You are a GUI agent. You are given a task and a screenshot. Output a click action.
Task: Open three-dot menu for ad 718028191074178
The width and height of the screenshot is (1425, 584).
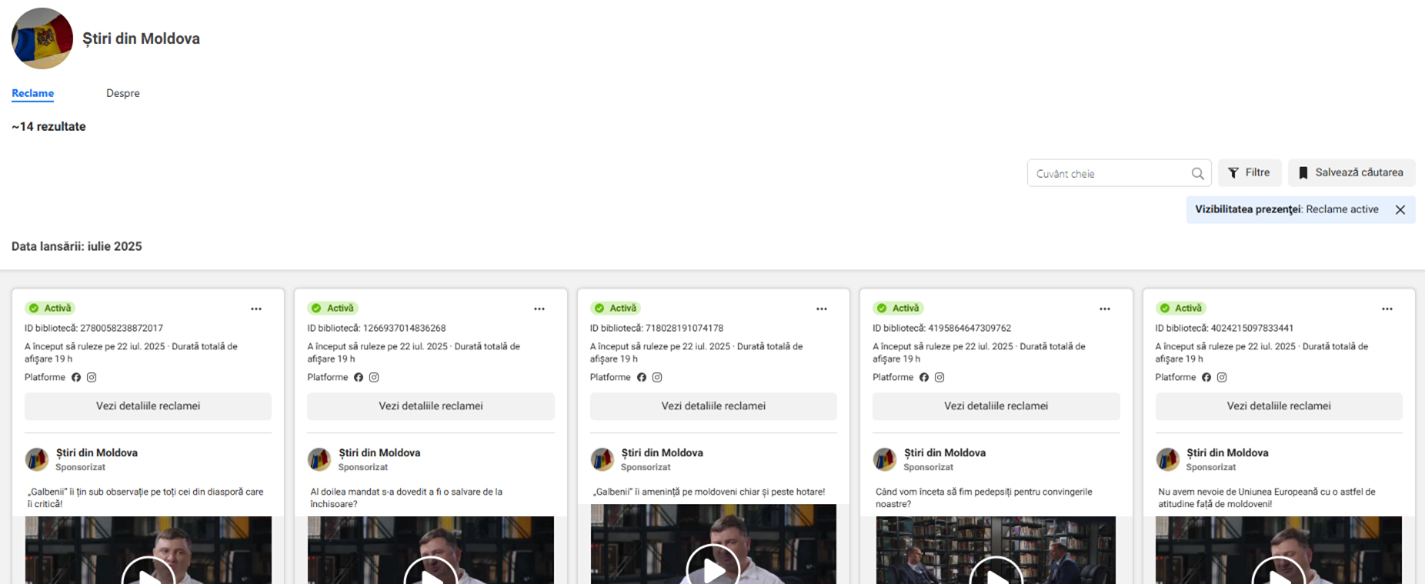tap(822, 309)
